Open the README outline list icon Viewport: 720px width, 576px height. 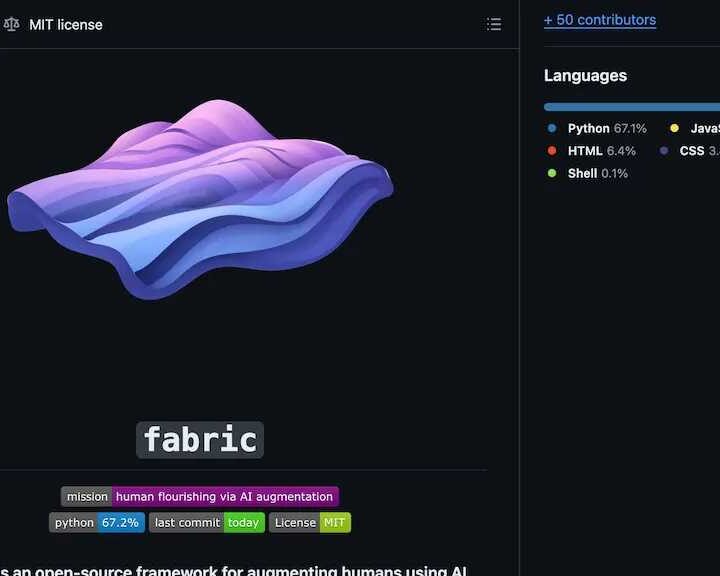tap(494, 24)
